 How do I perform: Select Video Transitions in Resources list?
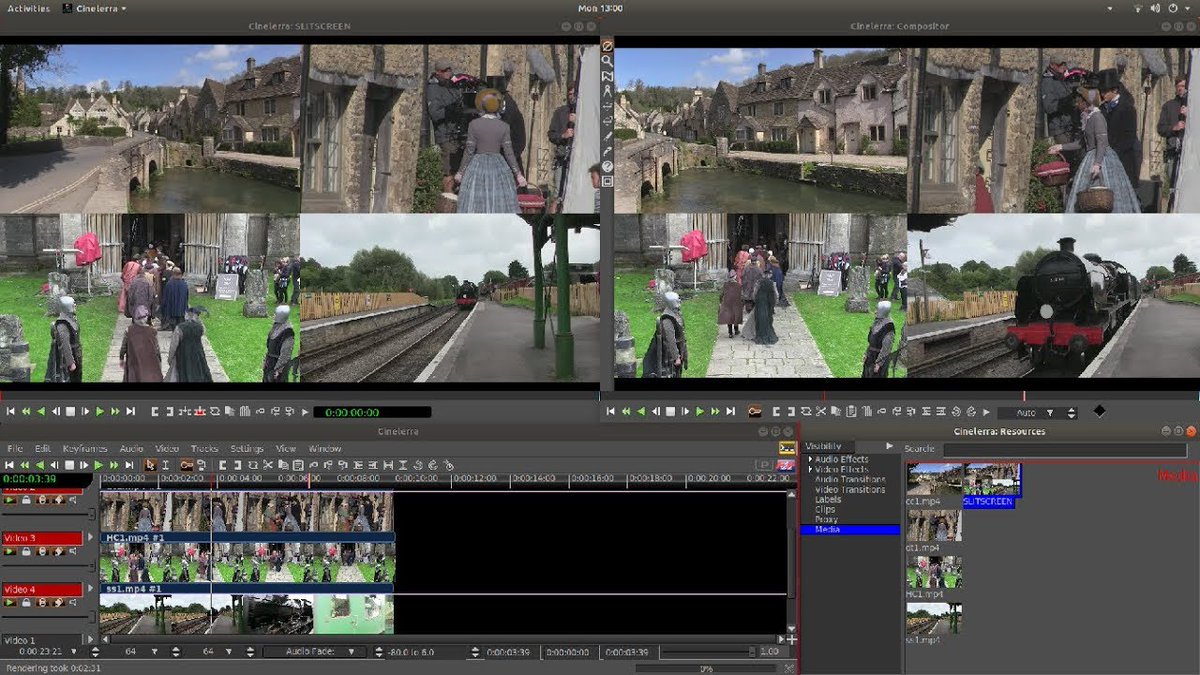click(849, 489)
